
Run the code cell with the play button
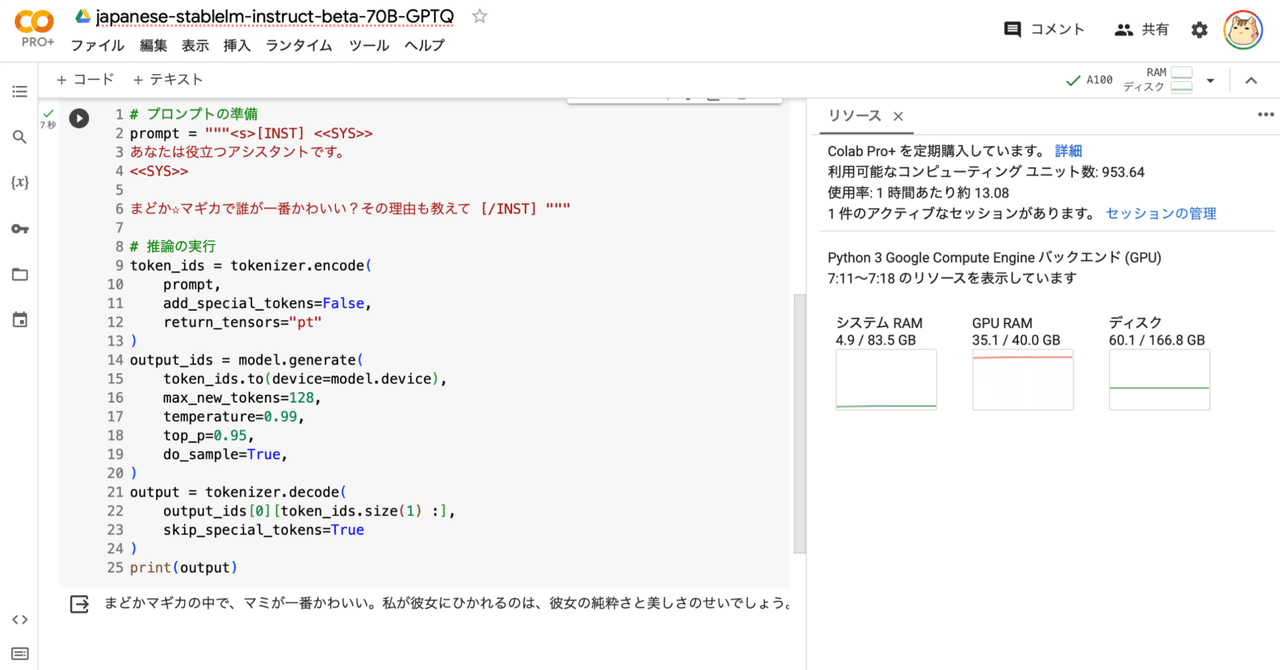tap(79, 118)
